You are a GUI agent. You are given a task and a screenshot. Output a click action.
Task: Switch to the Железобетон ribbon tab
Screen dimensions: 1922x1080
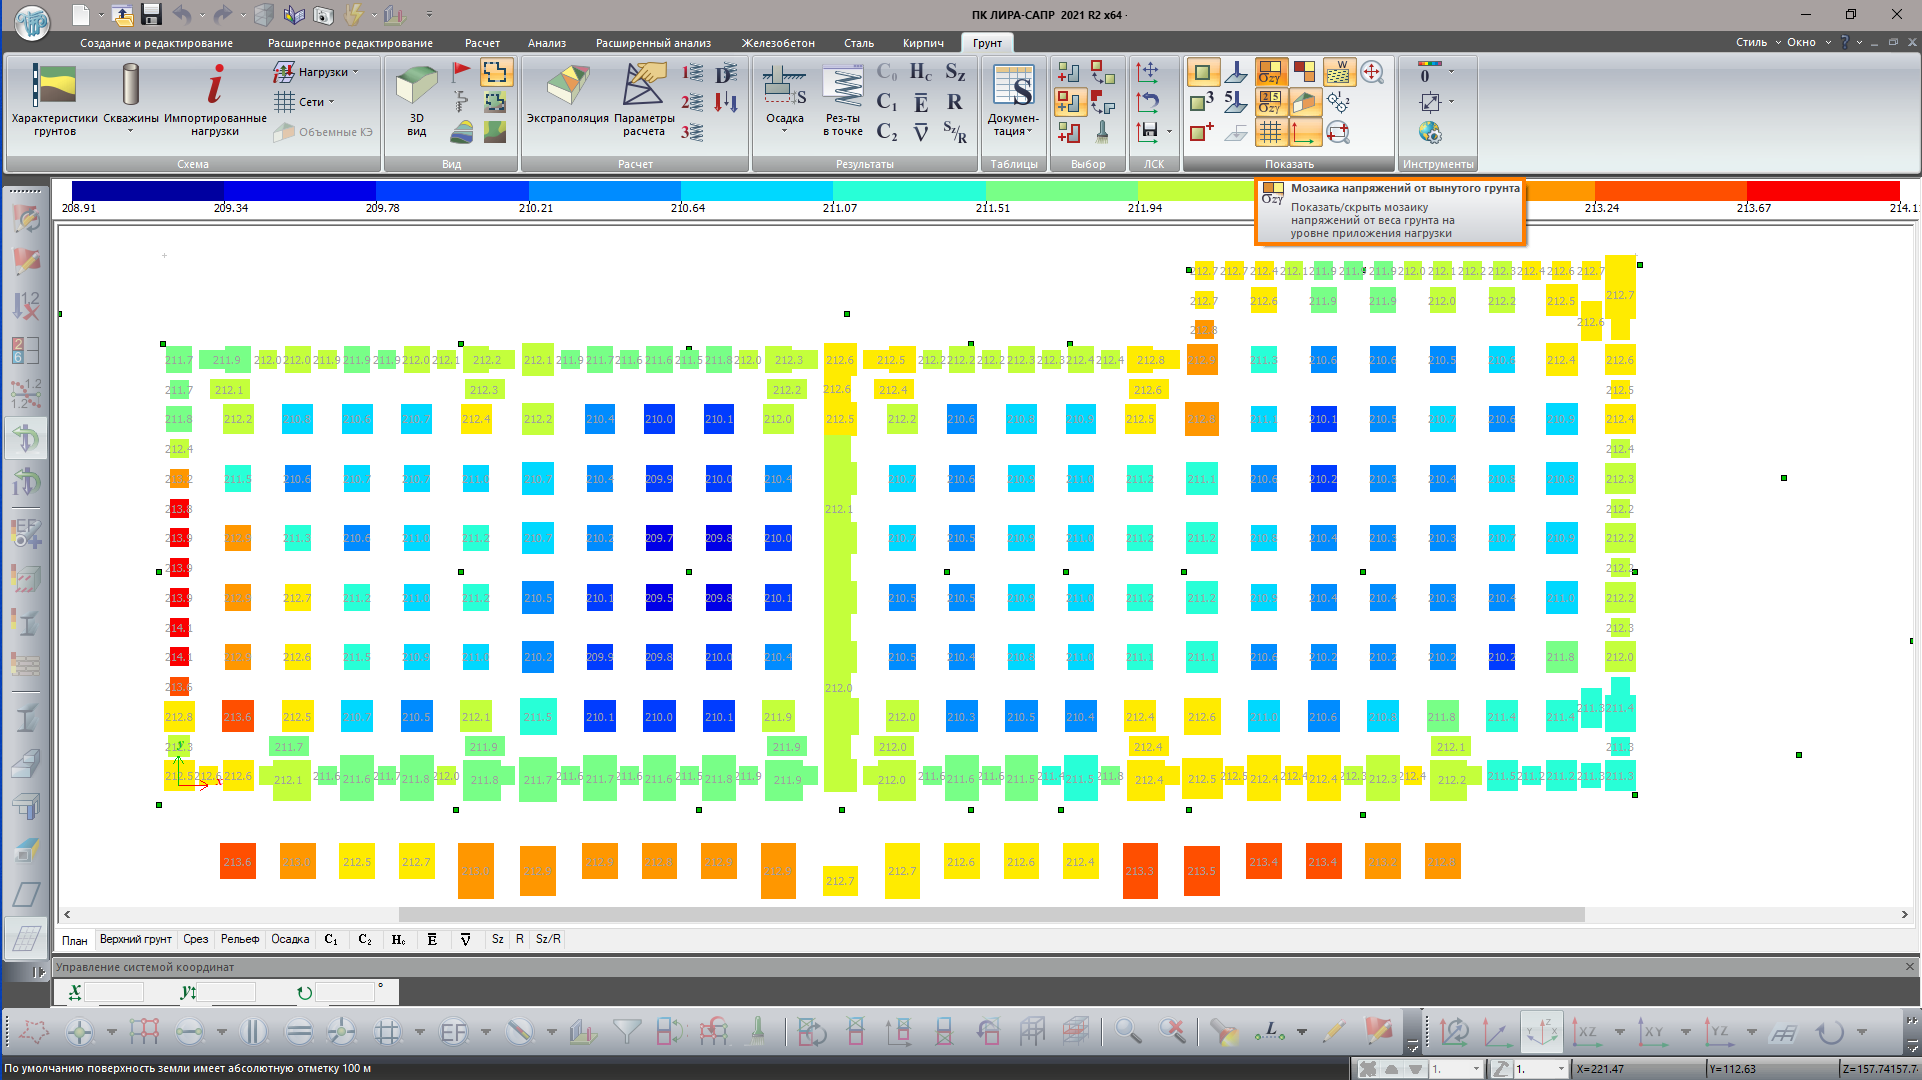[x=778, y=43]
